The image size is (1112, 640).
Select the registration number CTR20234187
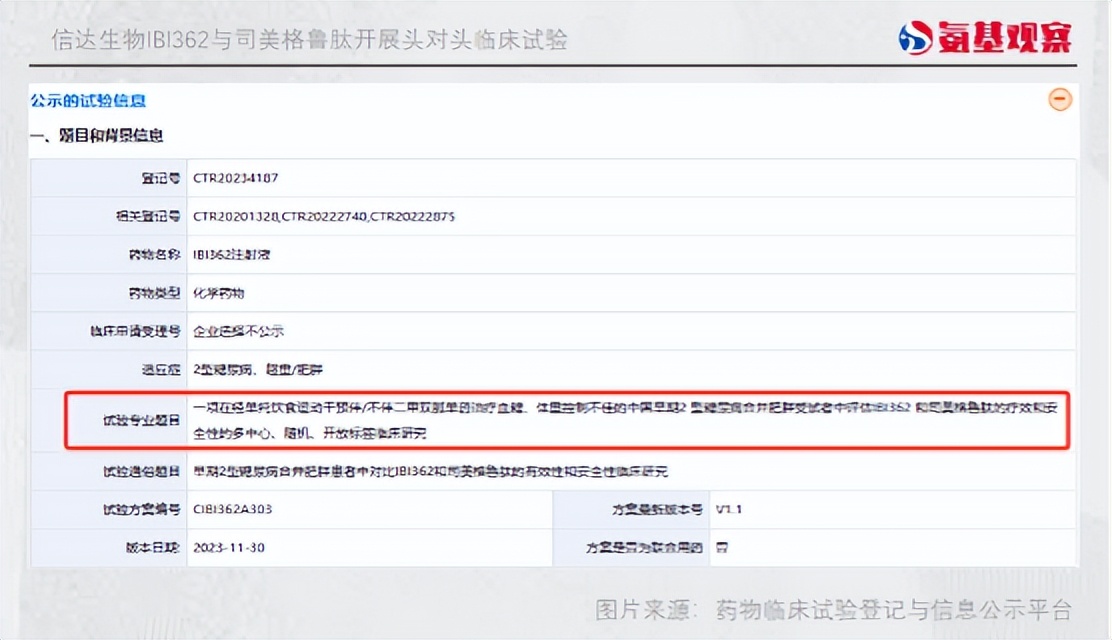tap(235, 178)
